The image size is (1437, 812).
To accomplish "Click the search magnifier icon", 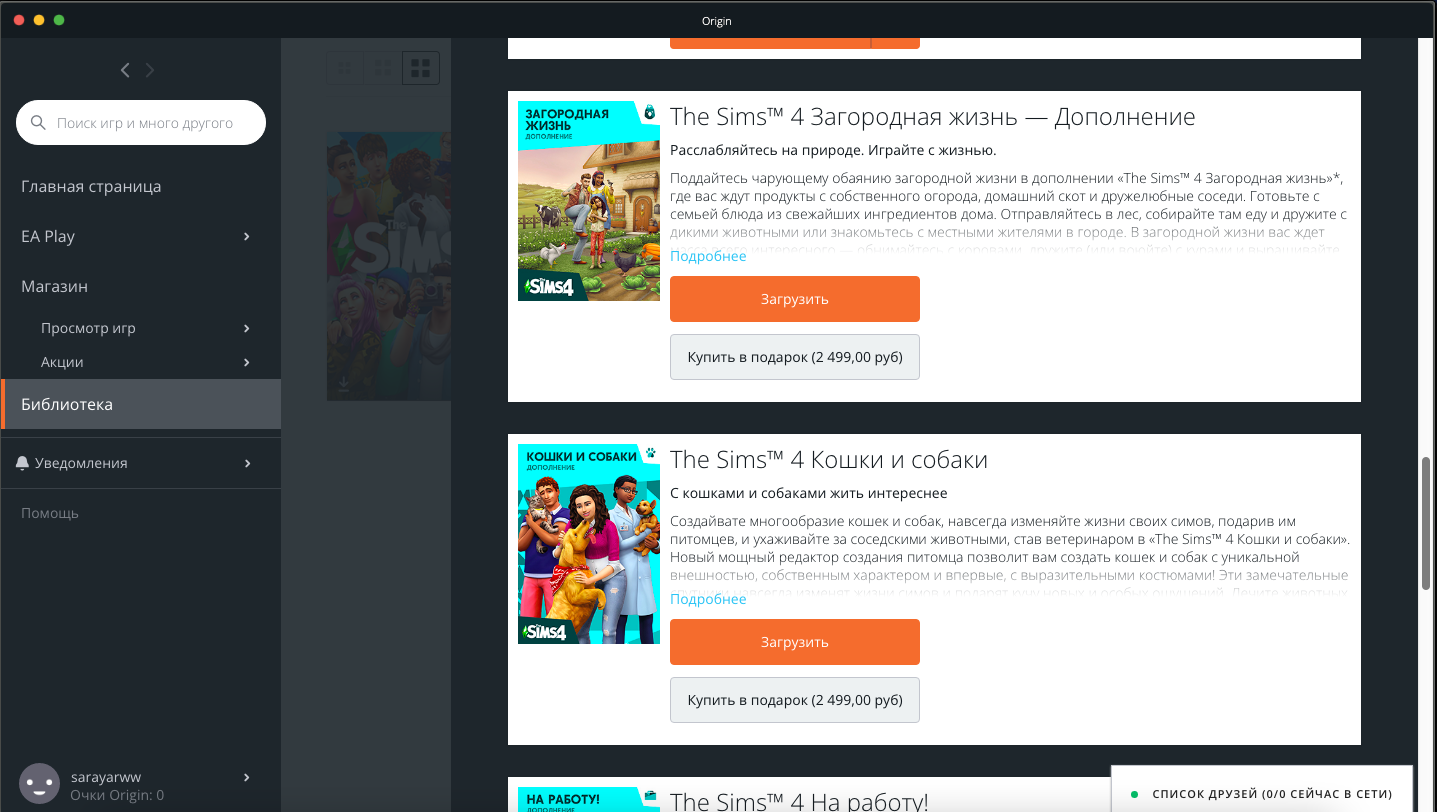I will 38,122.
